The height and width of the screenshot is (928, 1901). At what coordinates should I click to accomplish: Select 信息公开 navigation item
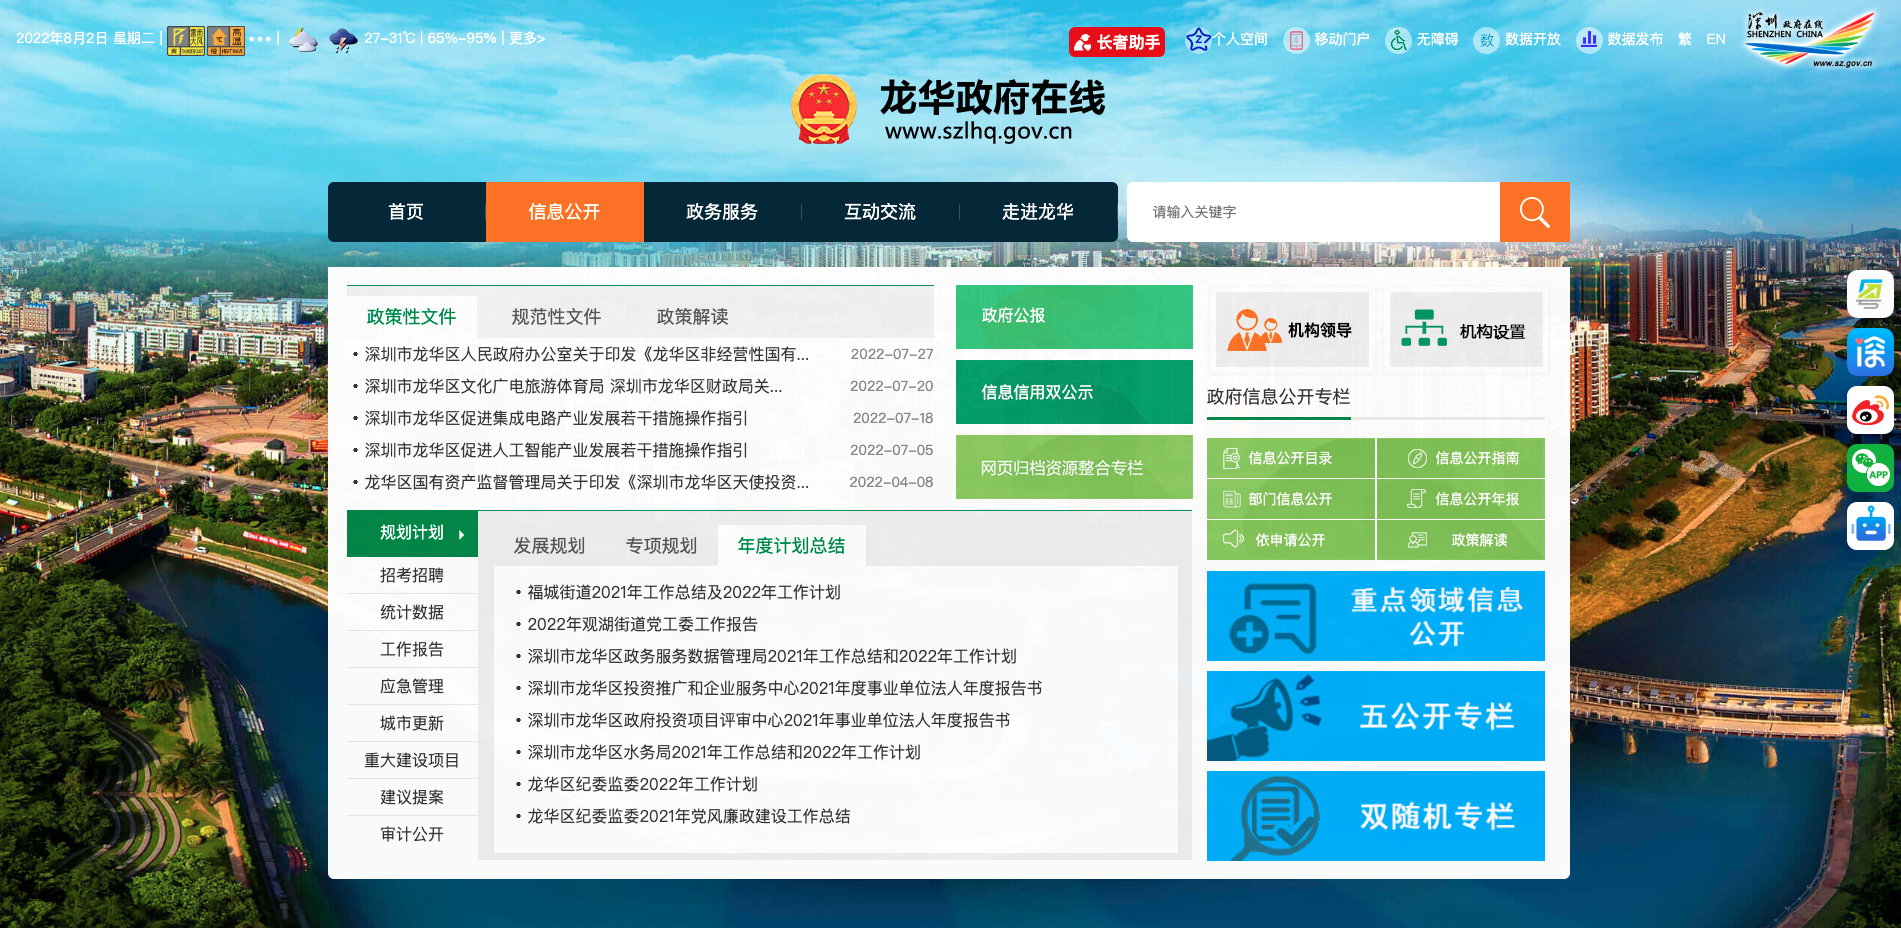pyautogui.click(x=564, y=212)
